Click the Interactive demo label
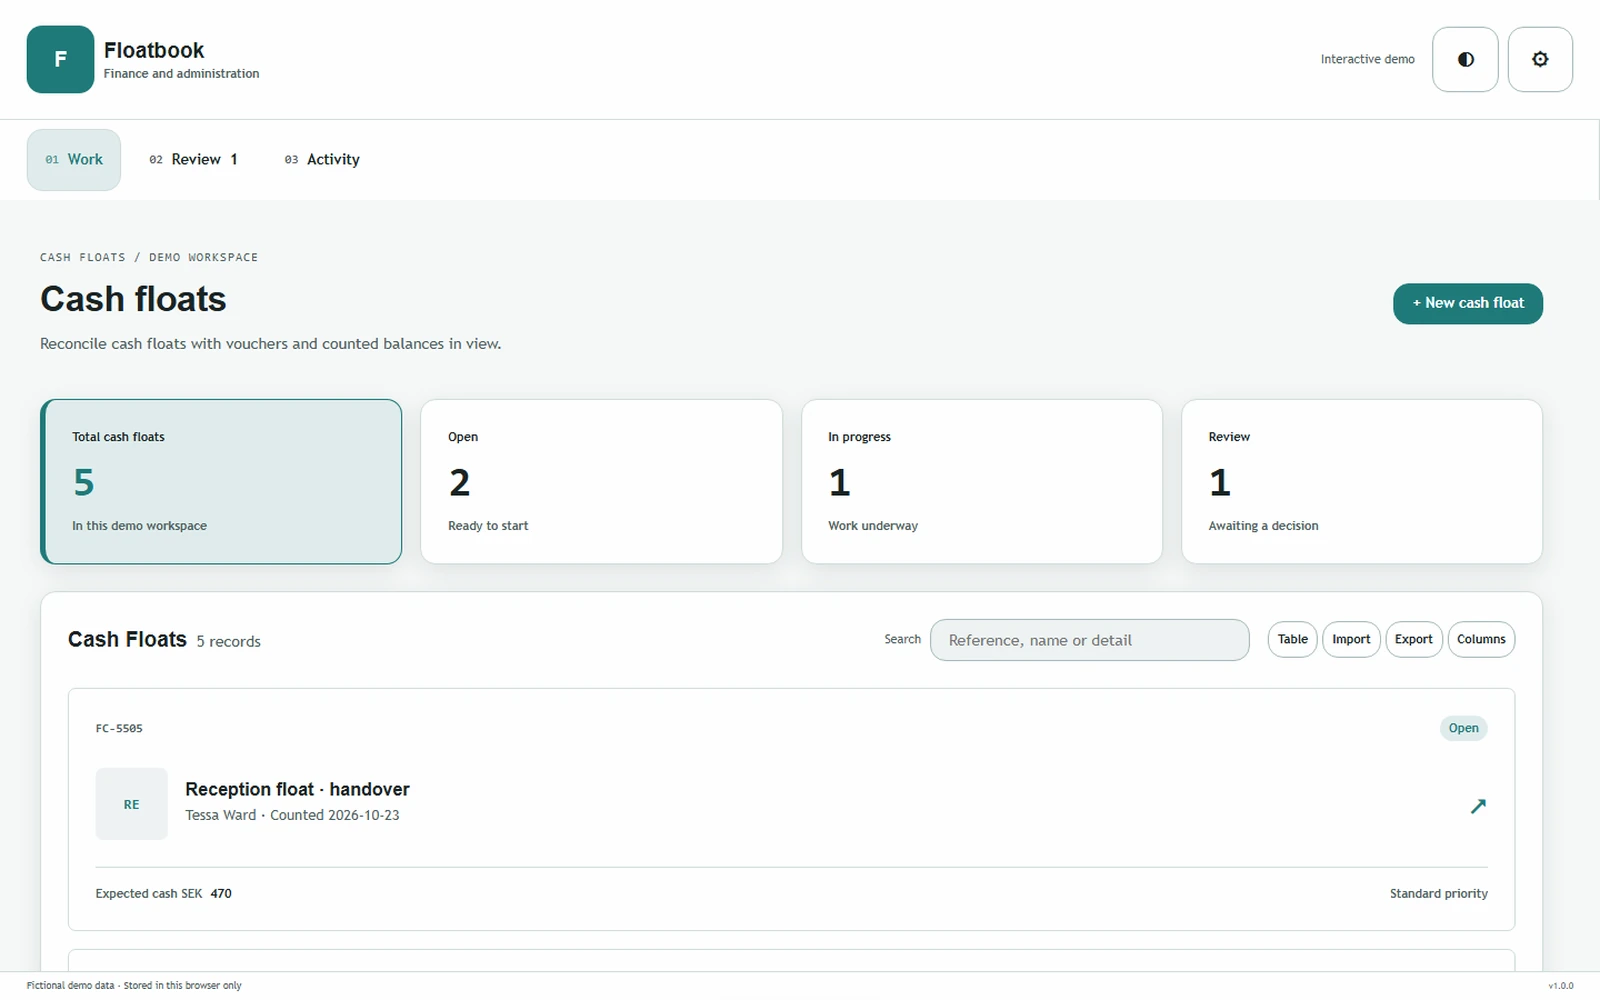Image resolution: width=1600 pixels, height=1000 pixels. click(1367, 60)
